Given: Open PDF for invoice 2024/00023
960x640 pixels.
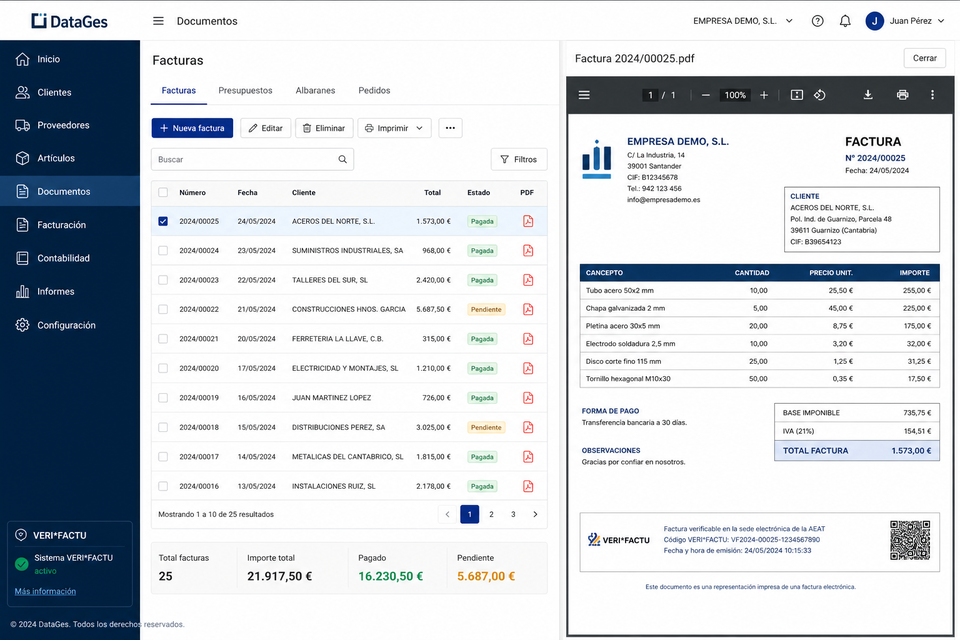Looking at the screenshot, I should (528, 280).
